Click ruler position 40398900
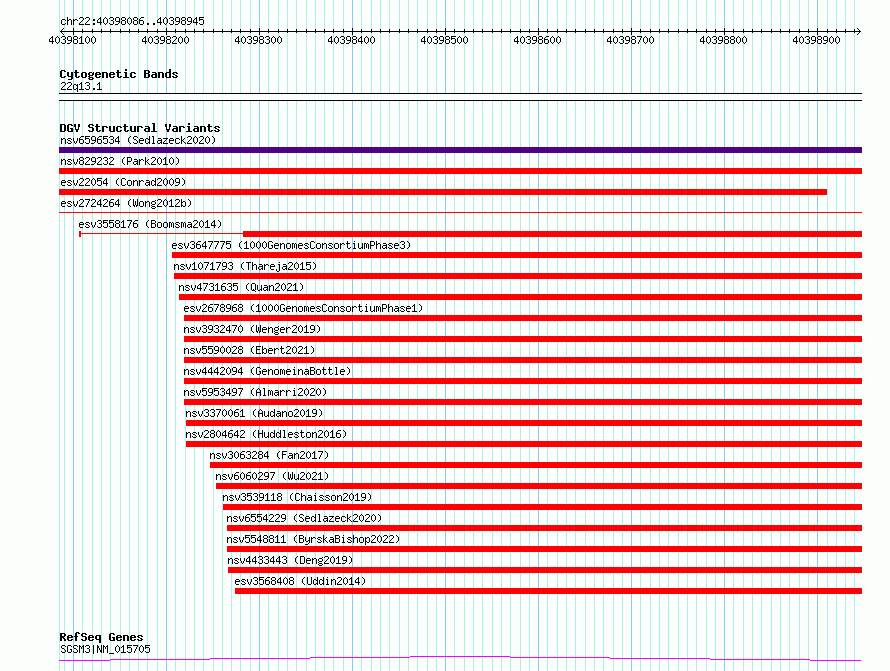Viewport: 890px width, 671px height. point(817,40)
